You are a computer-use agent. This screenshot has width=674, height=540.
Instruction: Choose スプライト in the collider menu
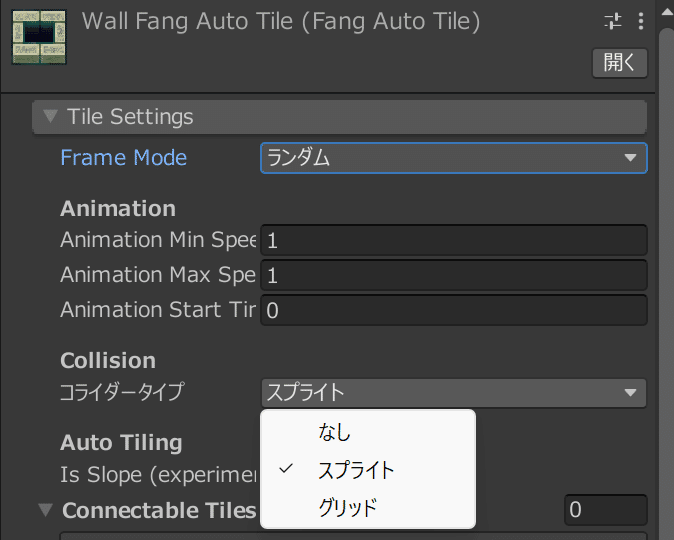tap(356, 470)
